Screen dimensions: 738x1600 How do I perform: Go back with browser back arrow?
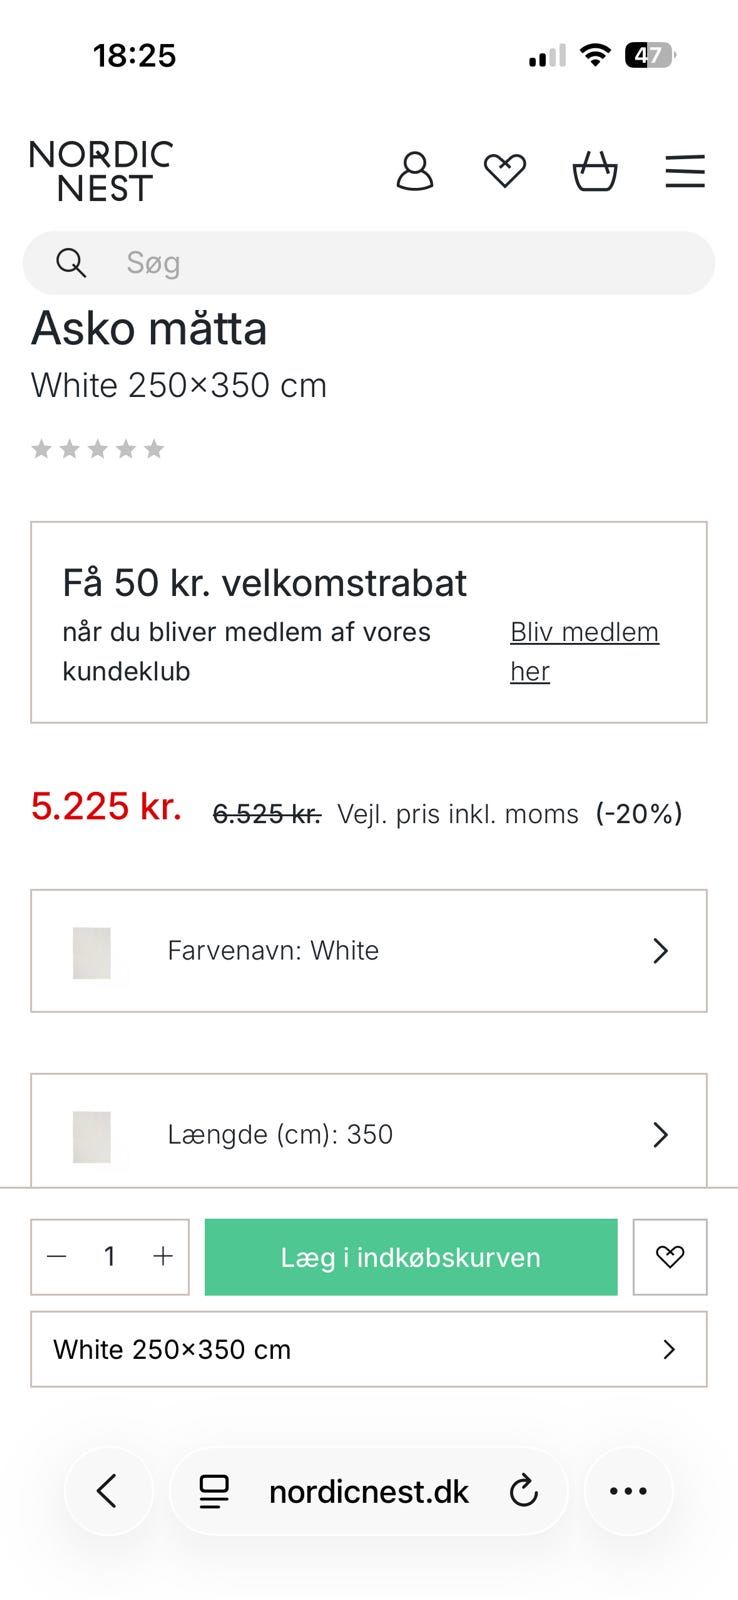pos(108,1491)
